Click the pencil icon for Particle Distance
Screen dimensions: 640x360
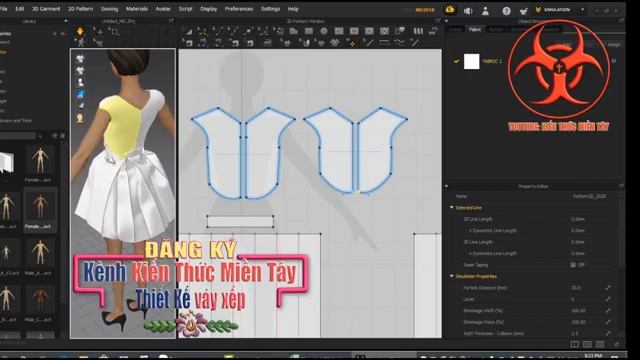608,288
